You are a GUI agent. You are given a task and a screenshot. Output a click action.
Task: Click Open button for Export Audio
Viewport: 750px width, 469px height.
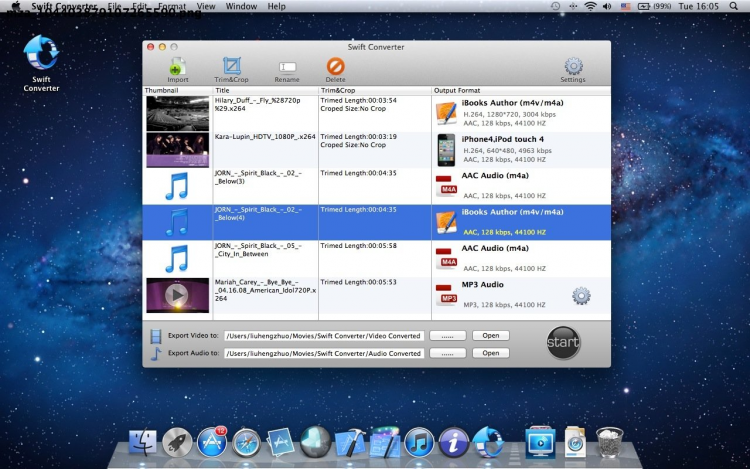490,353
